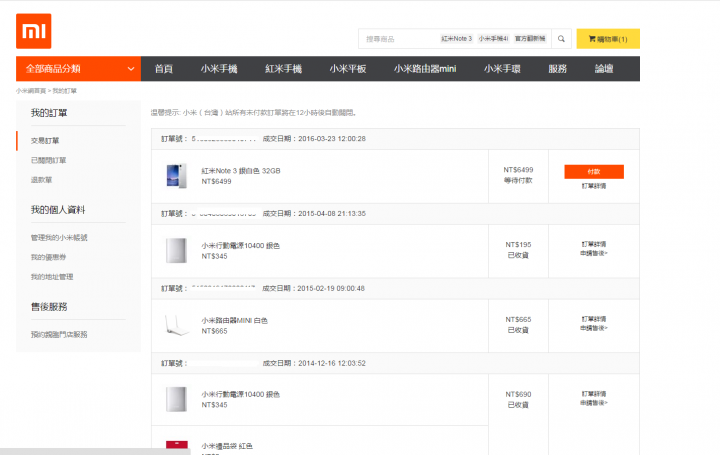Open the 小米手機 nav item
Viewport: 720px width, 455px height.
pos(219,69)
